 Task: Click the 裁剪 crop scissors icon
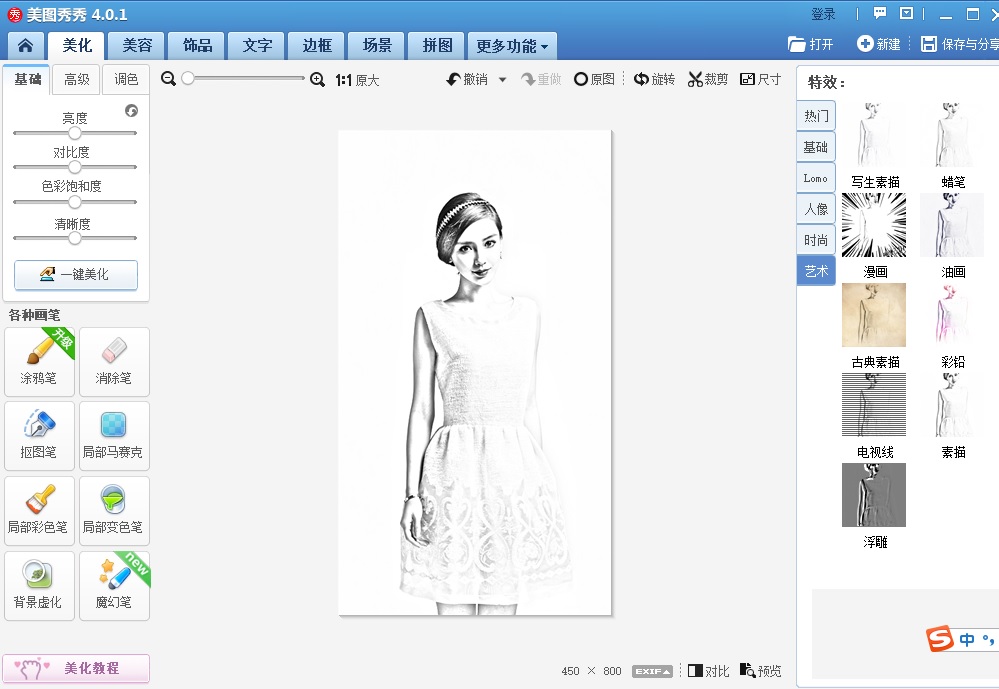pyautogui.click(x=696, y=80)
